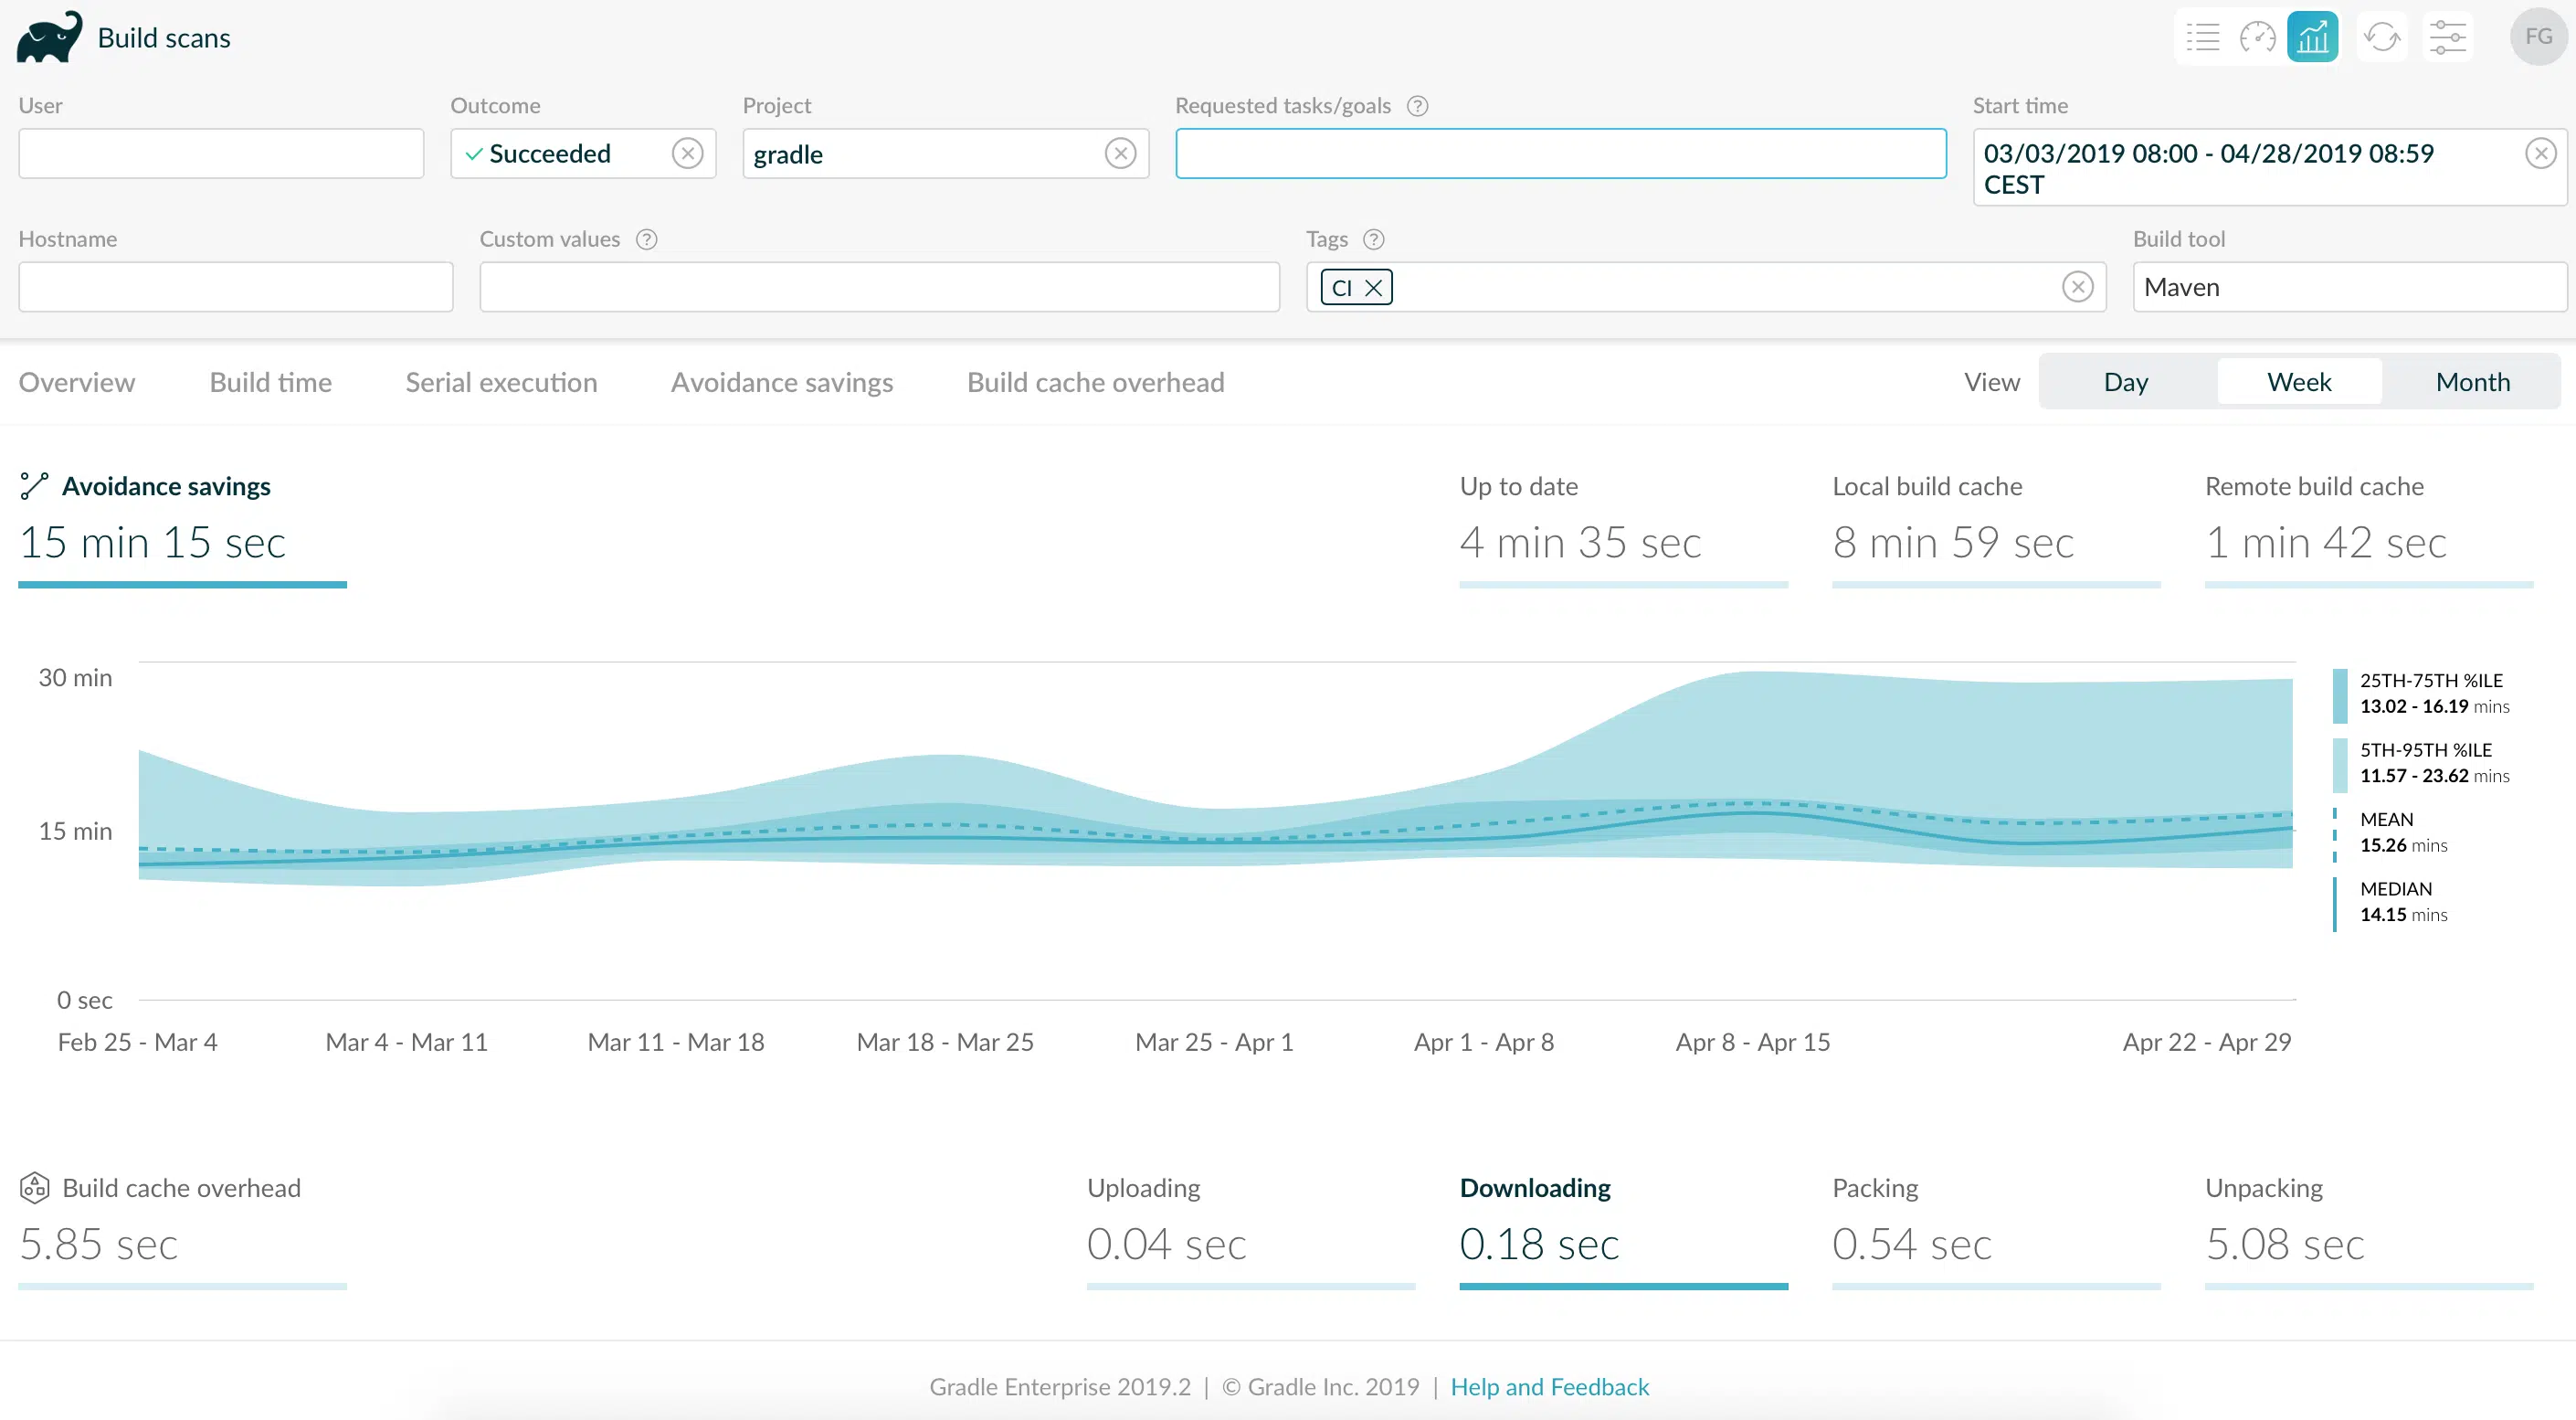This screenshot has height=1420, width=2576.
Task: Click the help icon next to Tags
Action: [1374, 240]
